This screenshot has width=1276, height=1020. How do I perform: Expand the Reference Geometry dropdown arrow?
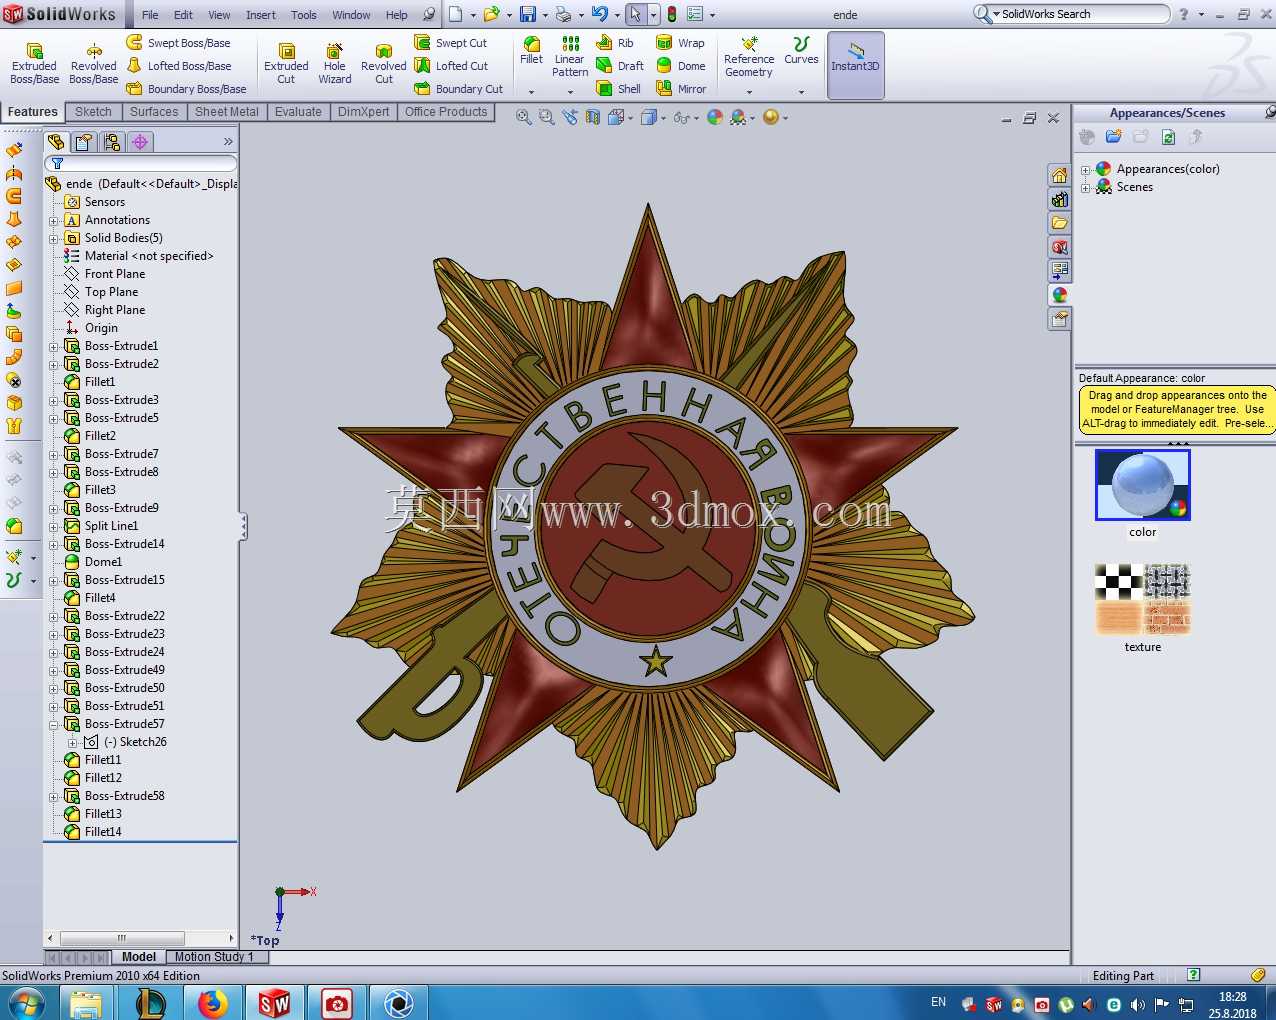coord(749,92)
